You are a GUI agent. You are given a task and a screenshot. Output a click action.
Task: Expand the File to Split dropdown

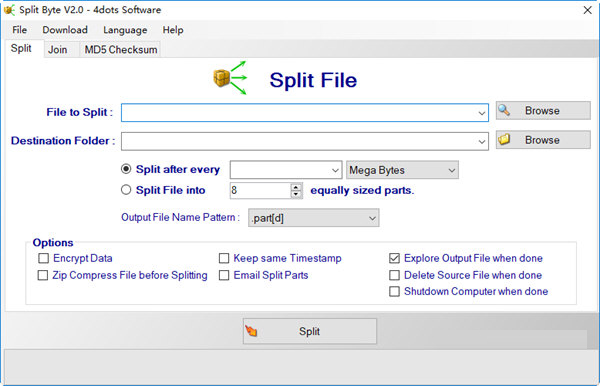coord(481,113)
